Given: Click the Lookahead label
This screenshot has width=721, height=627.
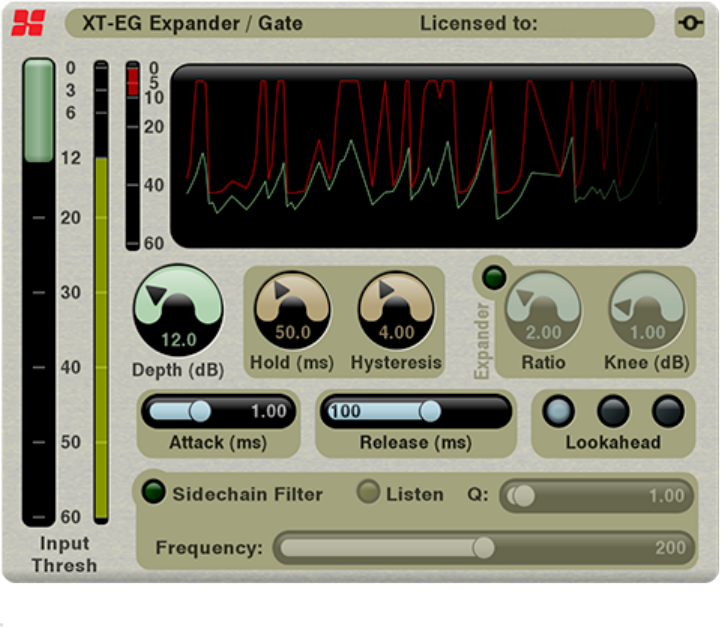Looking at the screenshot, I should 613,442.
